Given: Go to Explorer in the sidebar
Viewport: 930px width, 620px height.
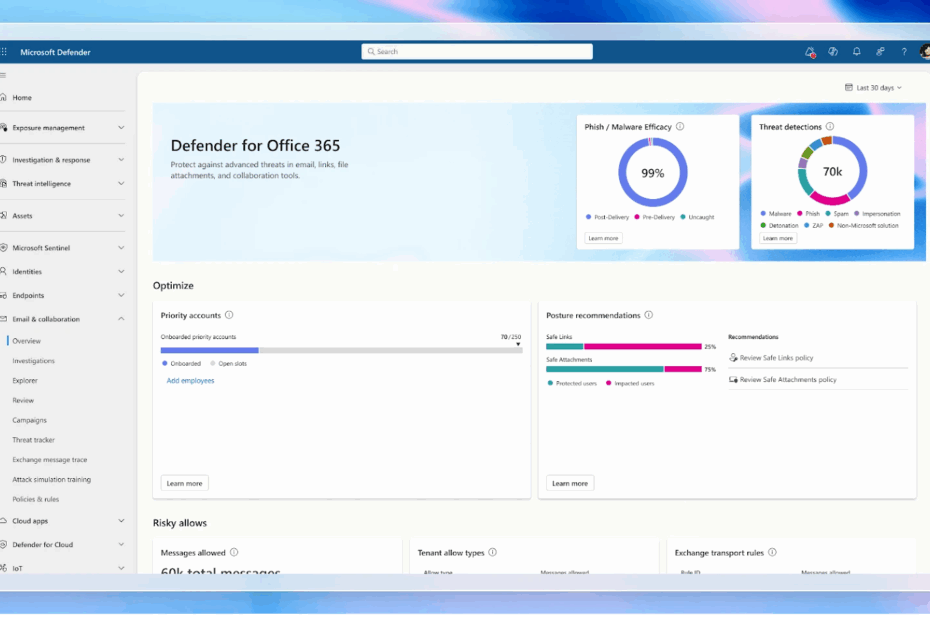Looking at the screenshot, I should click(x=25, y=381).
